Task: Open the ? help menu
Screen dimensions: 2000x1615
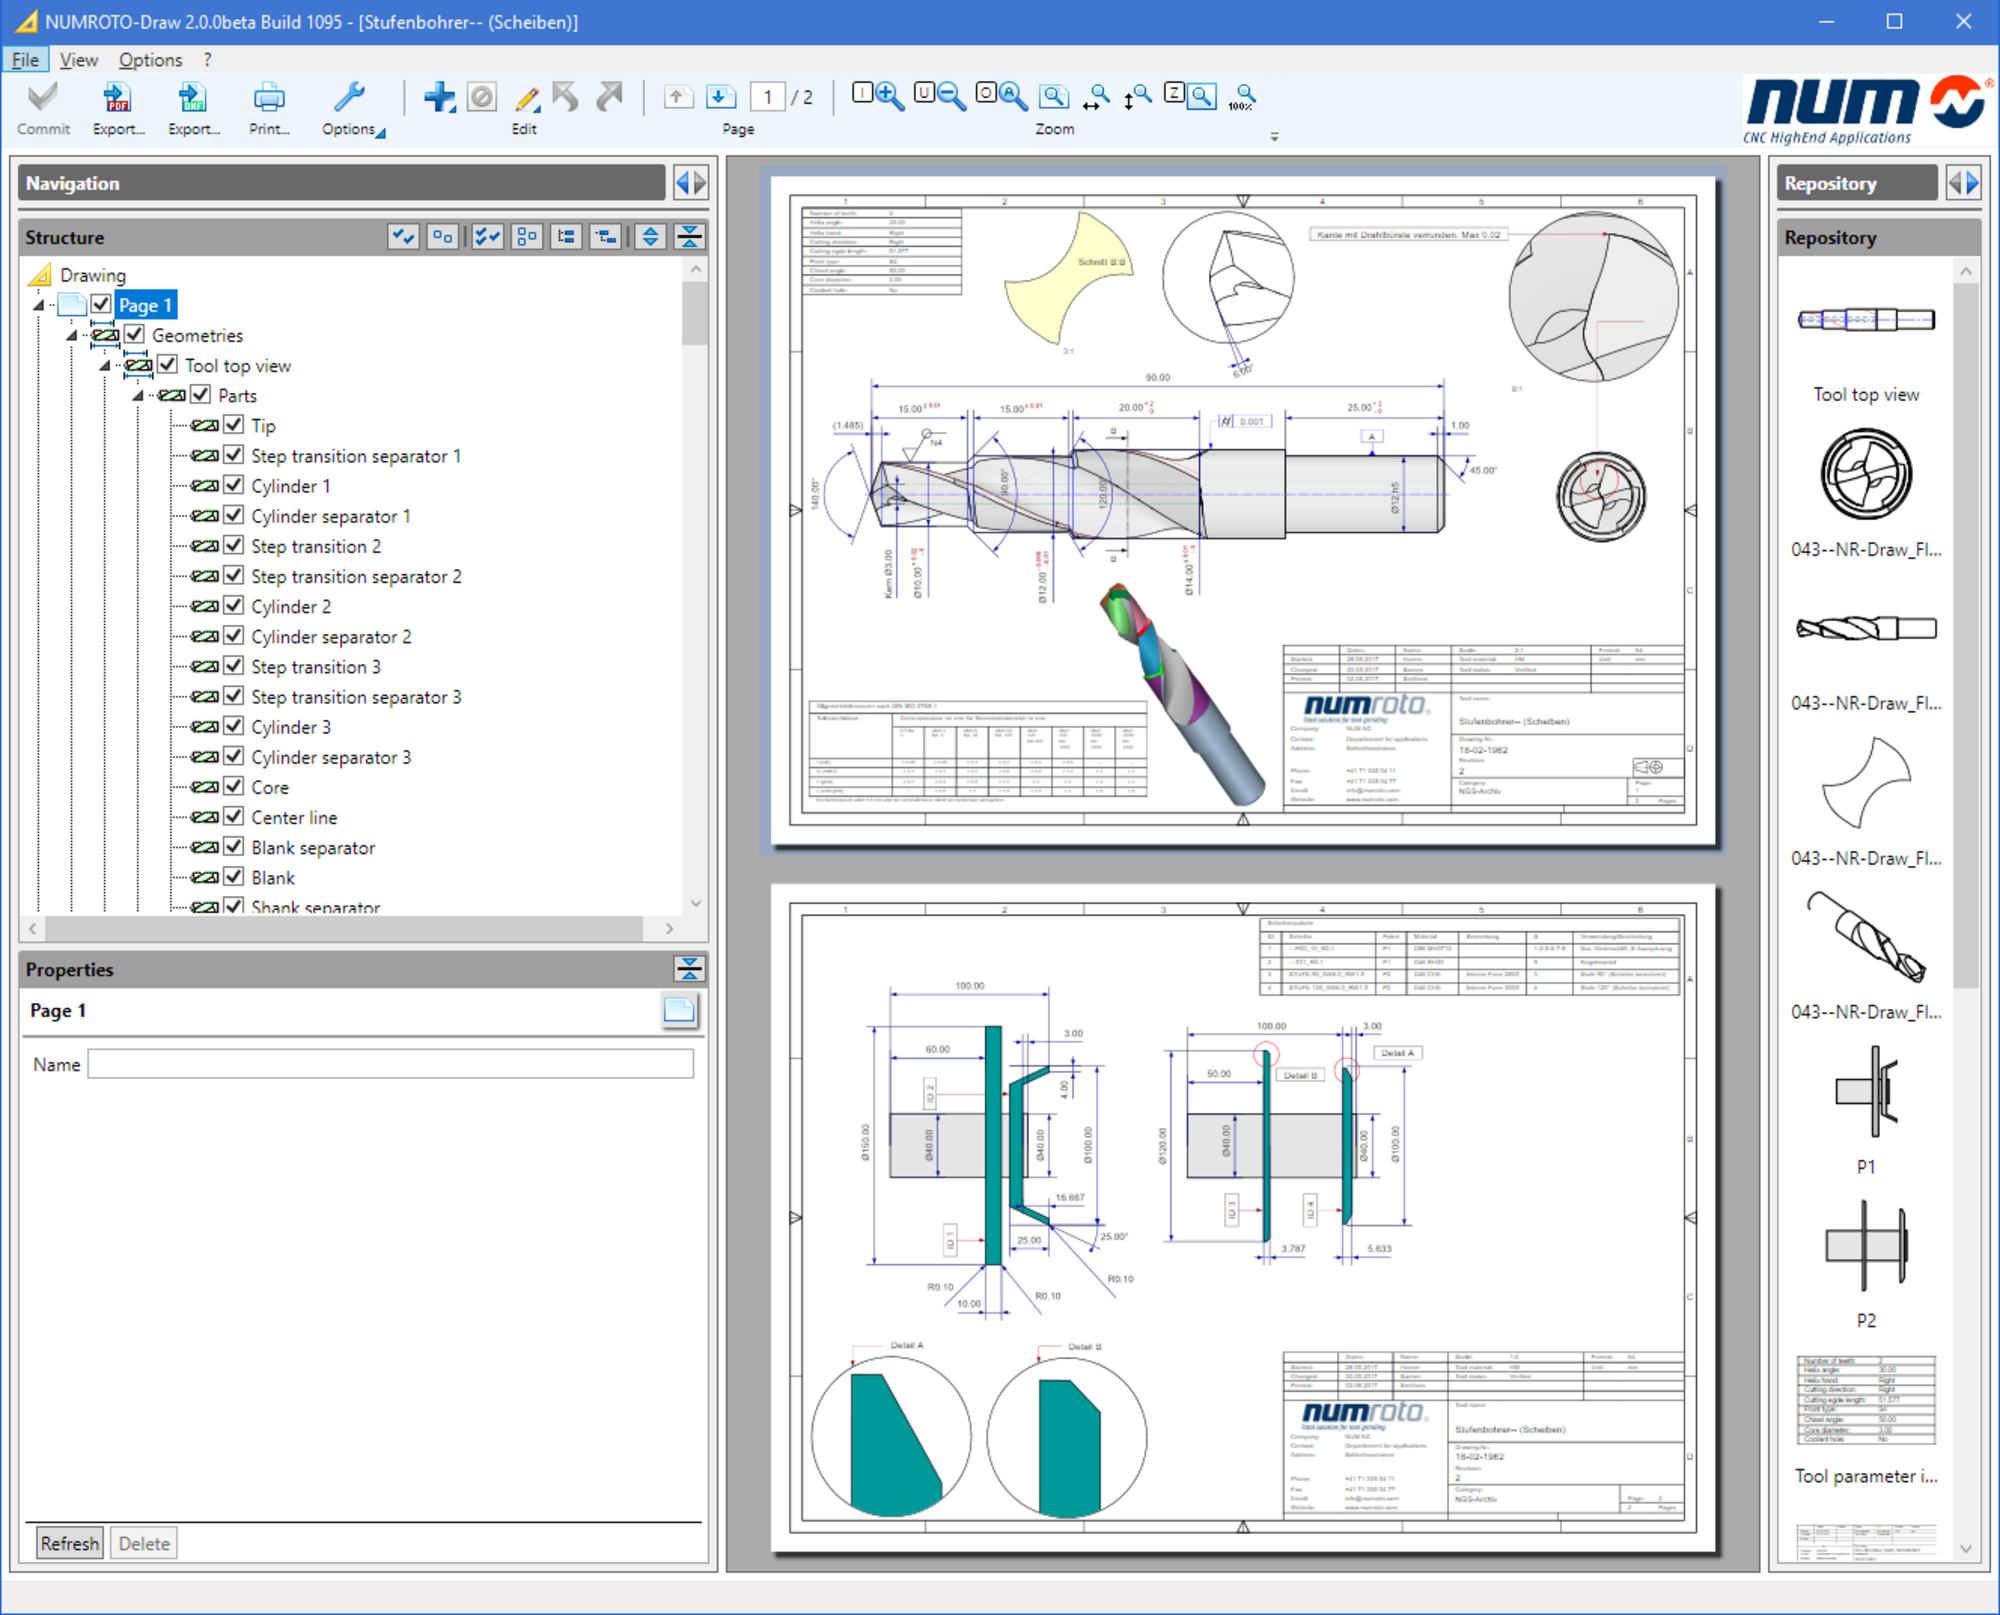Action: tap(207, 60)
